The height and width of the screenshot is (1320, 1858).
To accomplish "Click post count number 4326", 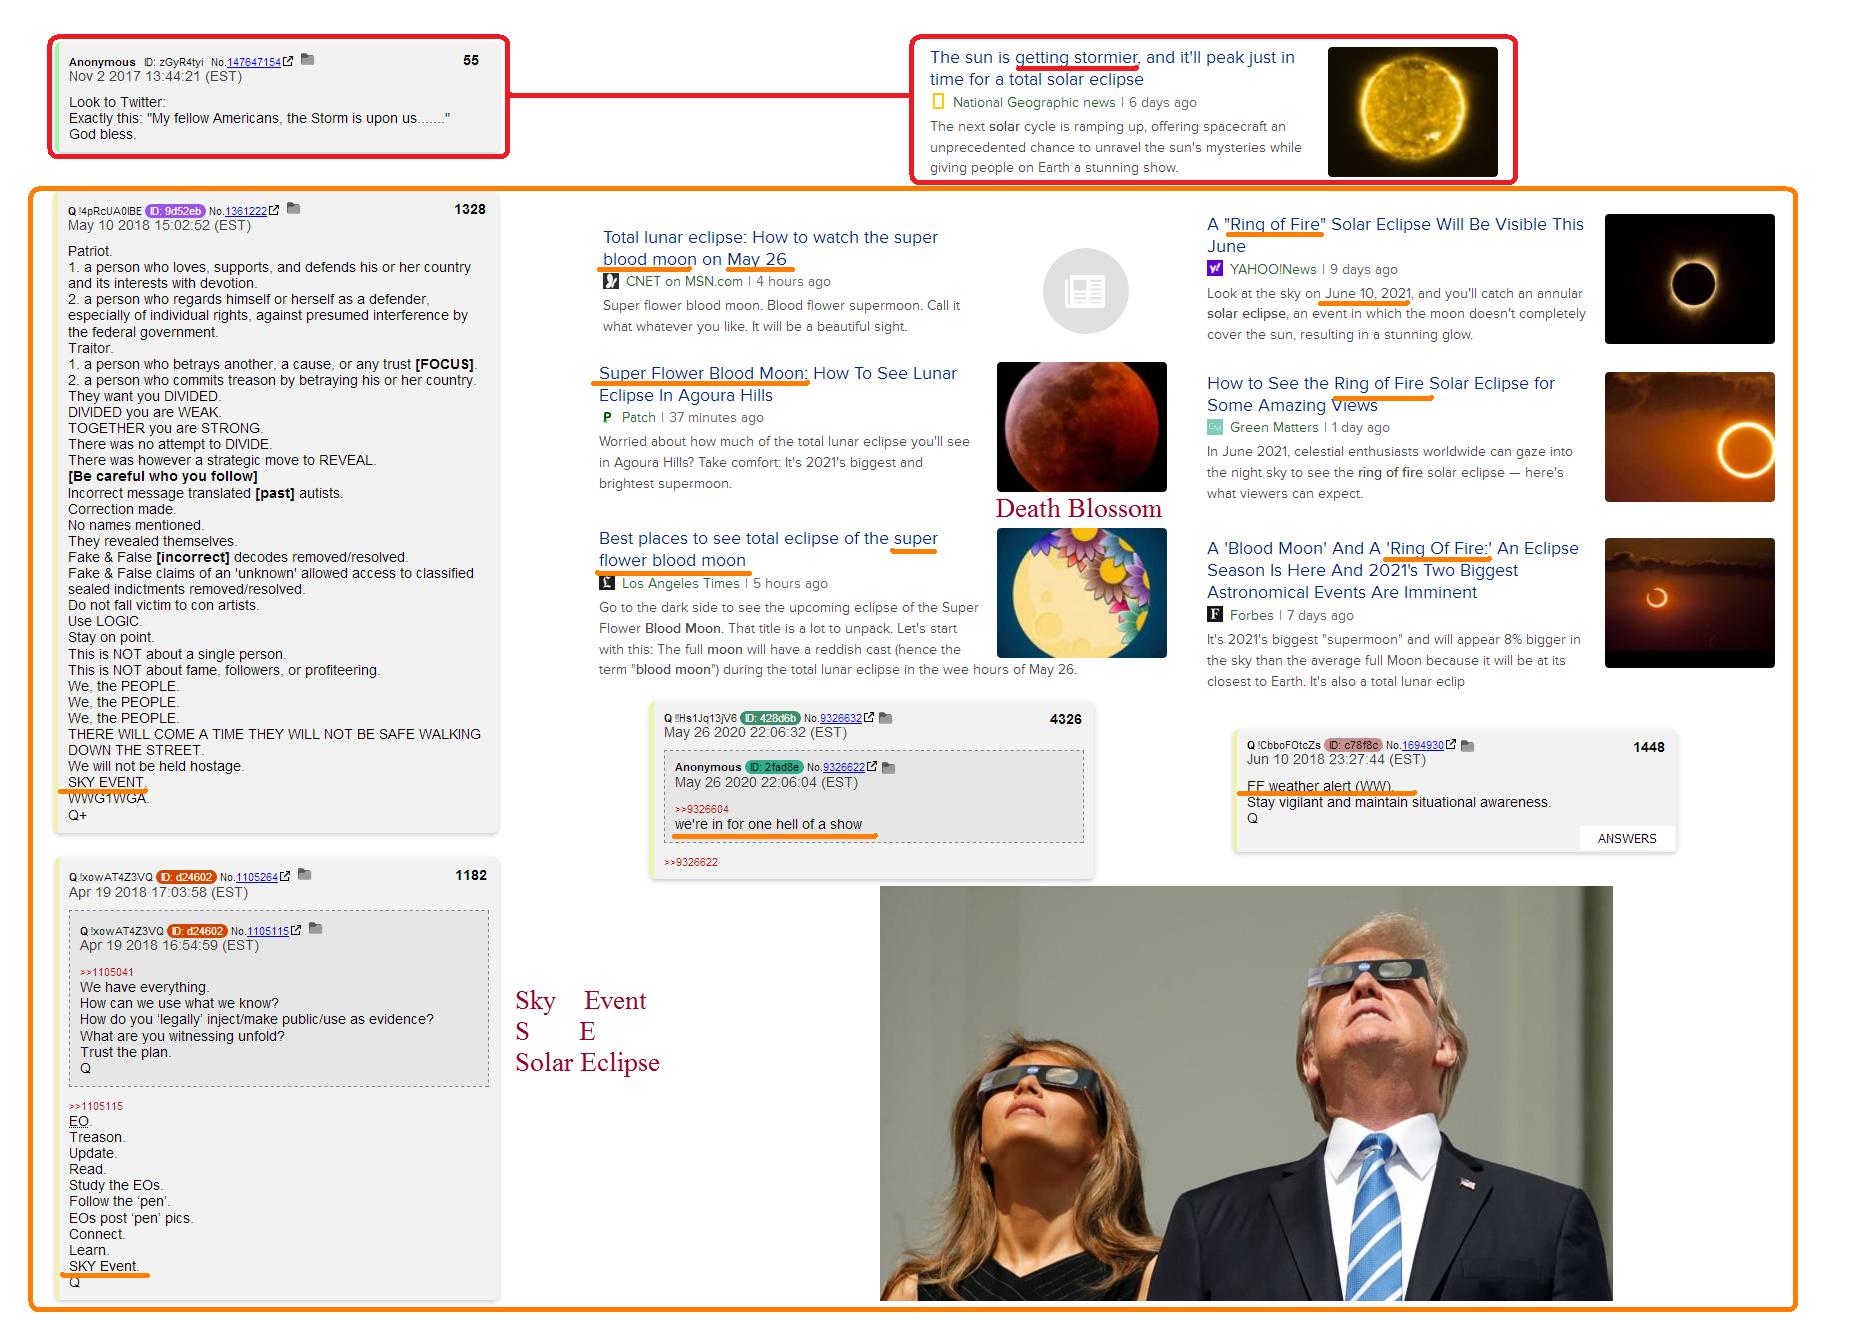I will click(x=1065, y=719).
